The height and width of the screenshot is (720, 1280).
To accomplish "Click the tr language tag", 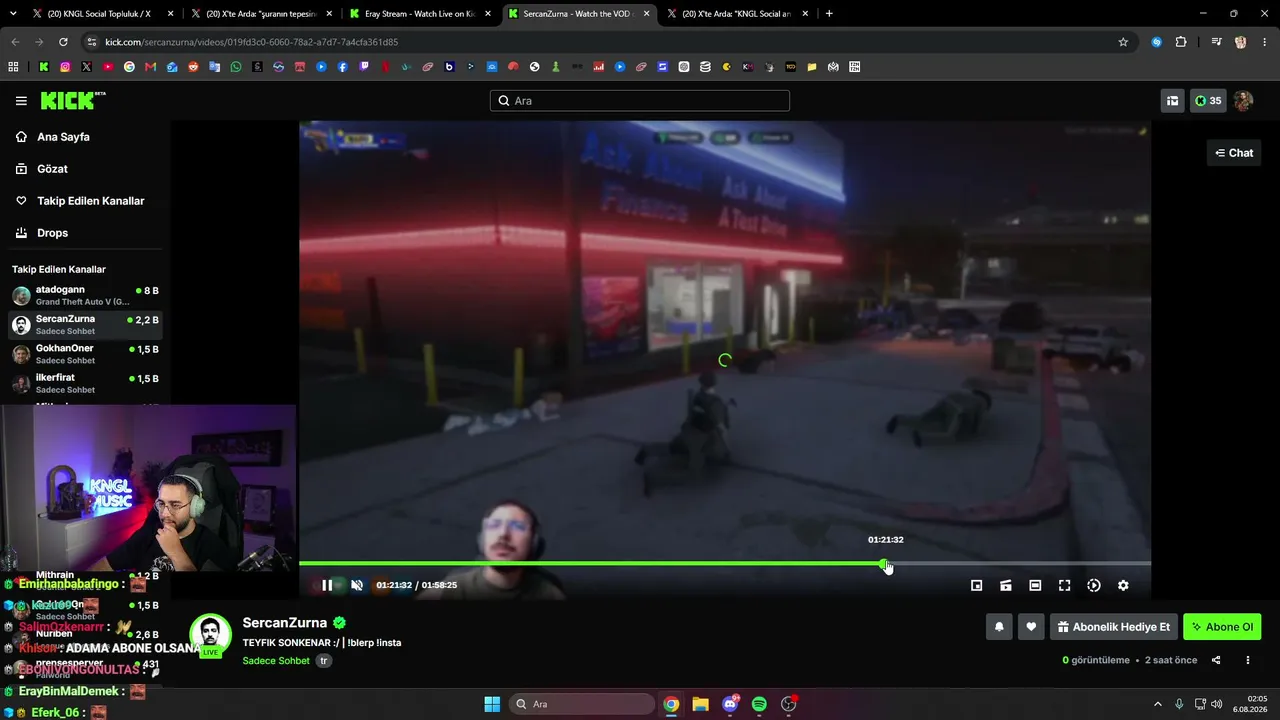I will point(324,661).
